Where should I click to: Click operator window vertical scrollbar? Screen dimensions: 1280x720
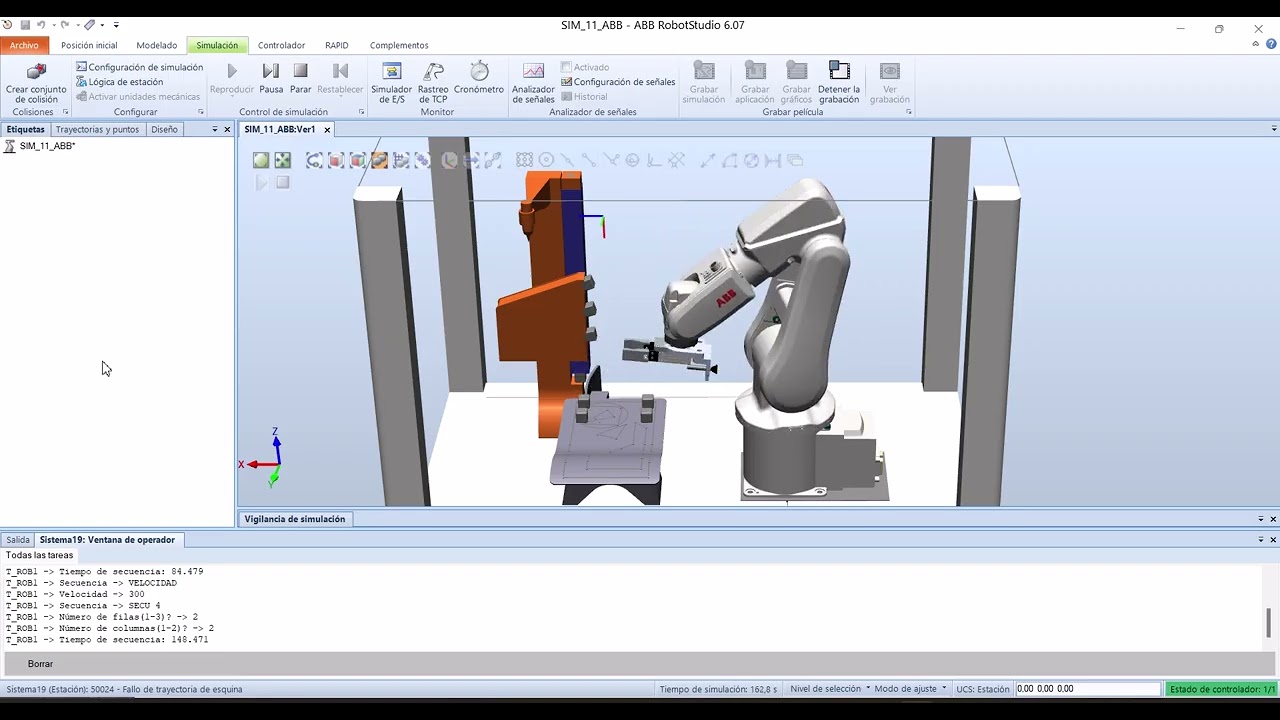coord(1269,622)
